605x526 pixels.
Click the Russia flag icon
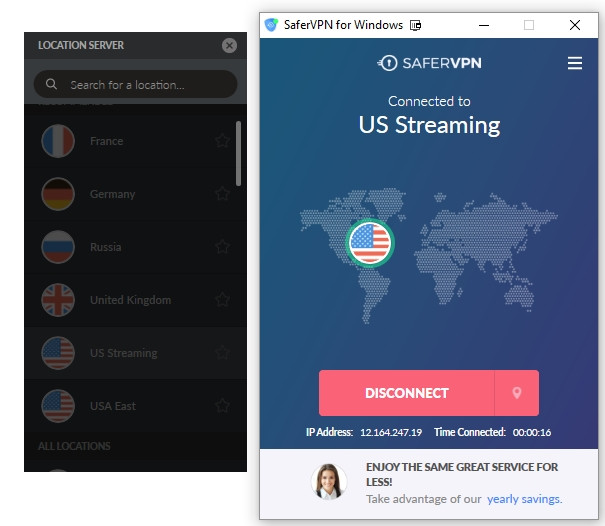[58, 247]
